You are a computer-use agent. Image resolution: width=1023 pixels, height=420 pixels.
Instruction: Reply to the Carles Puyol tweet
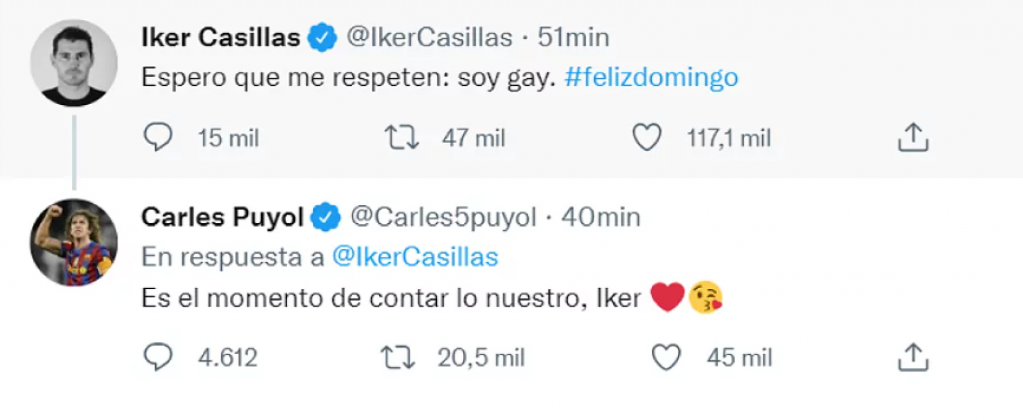point(158,356)
